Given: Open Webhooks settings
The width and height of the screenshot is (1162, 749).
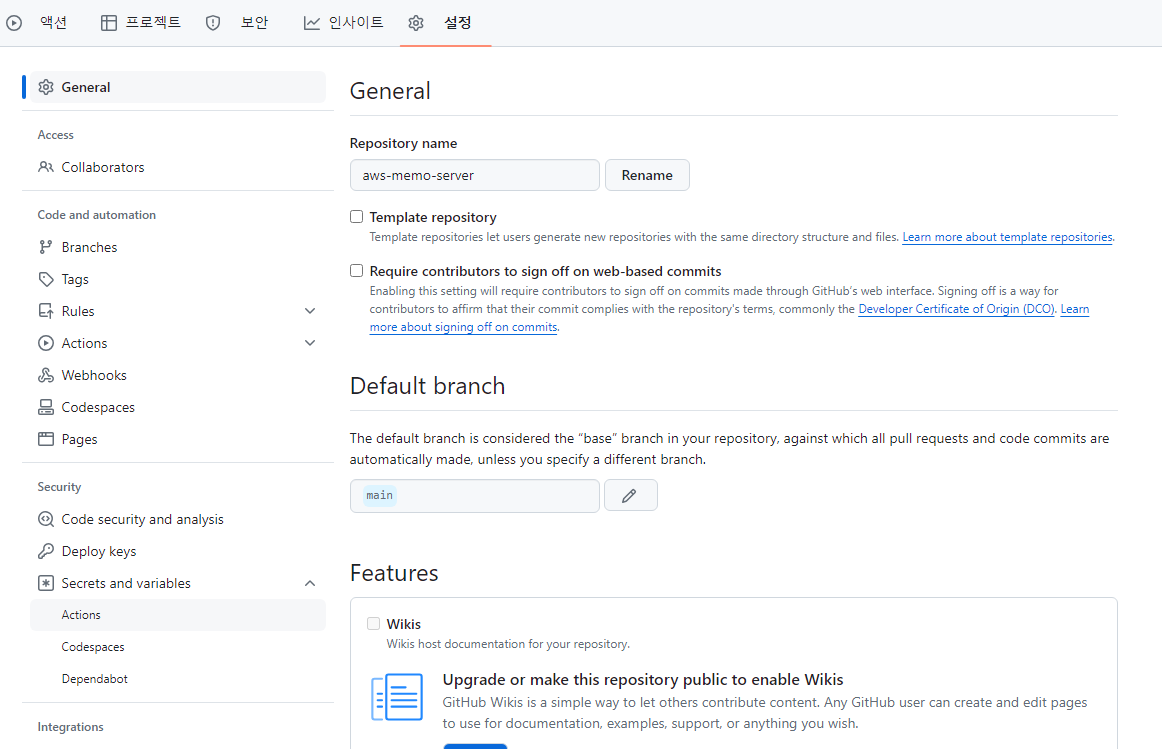Looking at the screenshot, I should pos(178,375).
